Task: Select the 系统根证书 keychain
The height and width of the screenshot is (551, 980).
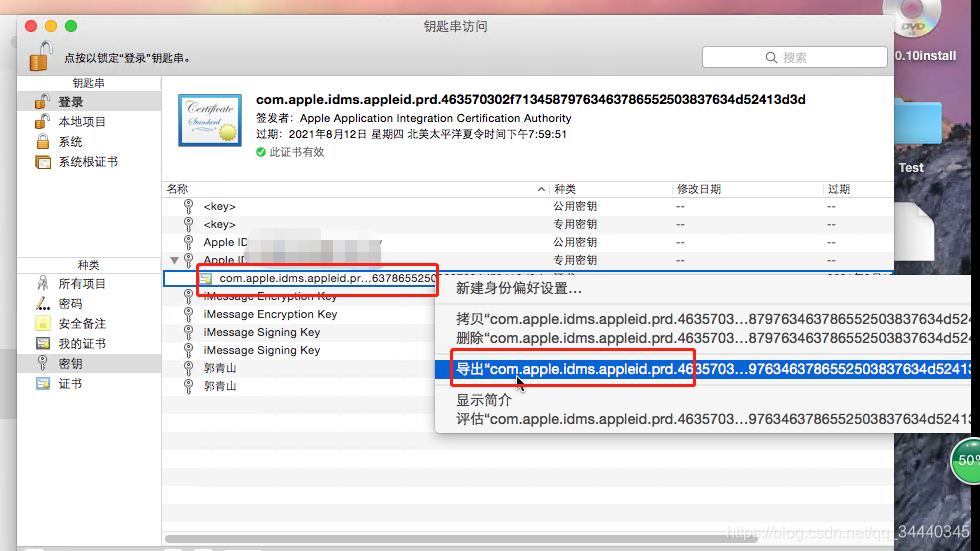Action: 89,162
